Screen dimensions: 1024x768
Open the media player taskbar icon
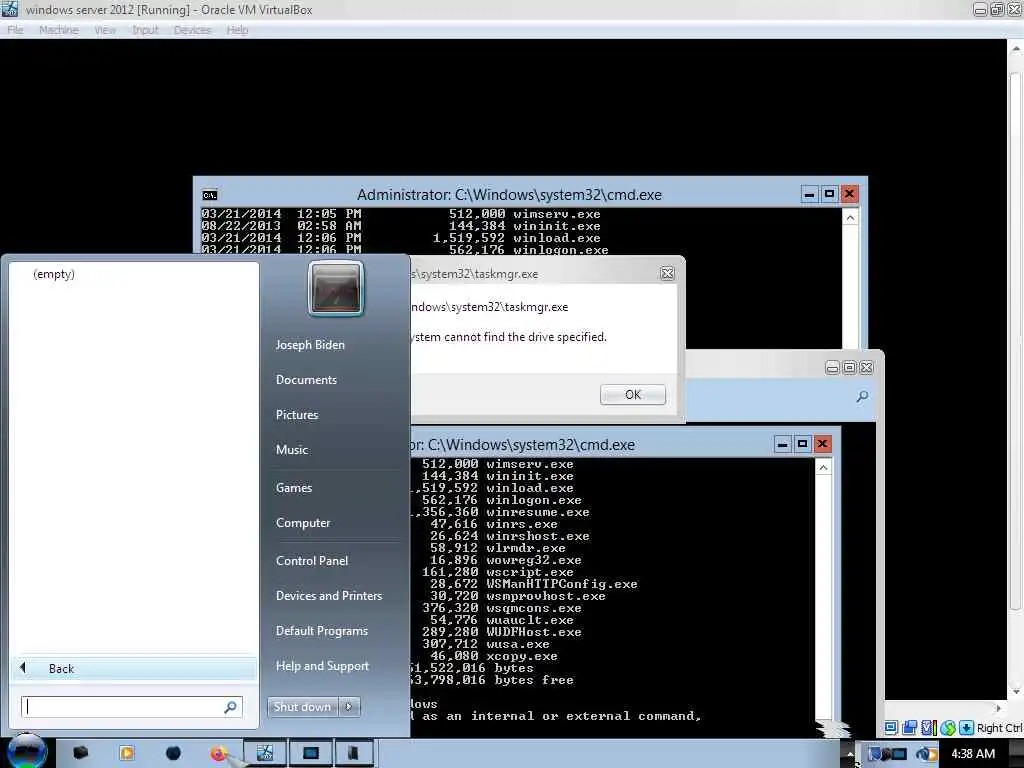point(127,754)
